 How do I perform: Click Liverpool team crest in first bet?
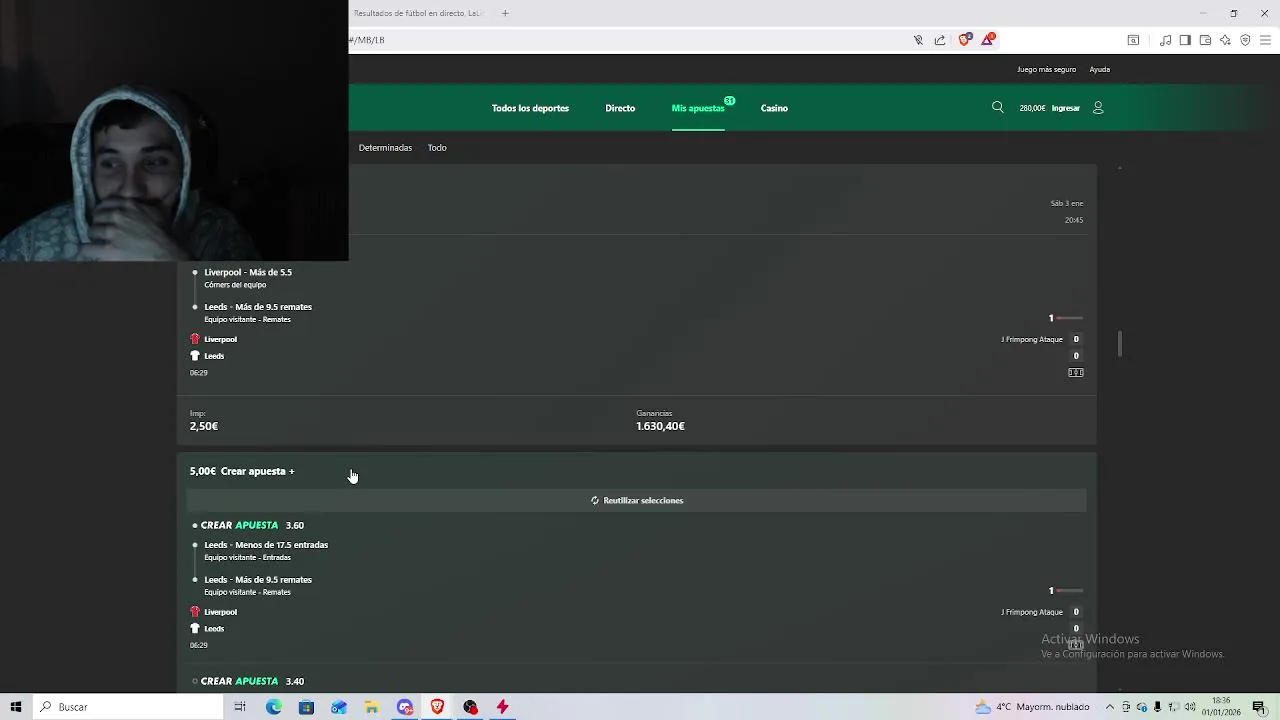(x=195, y=339)
